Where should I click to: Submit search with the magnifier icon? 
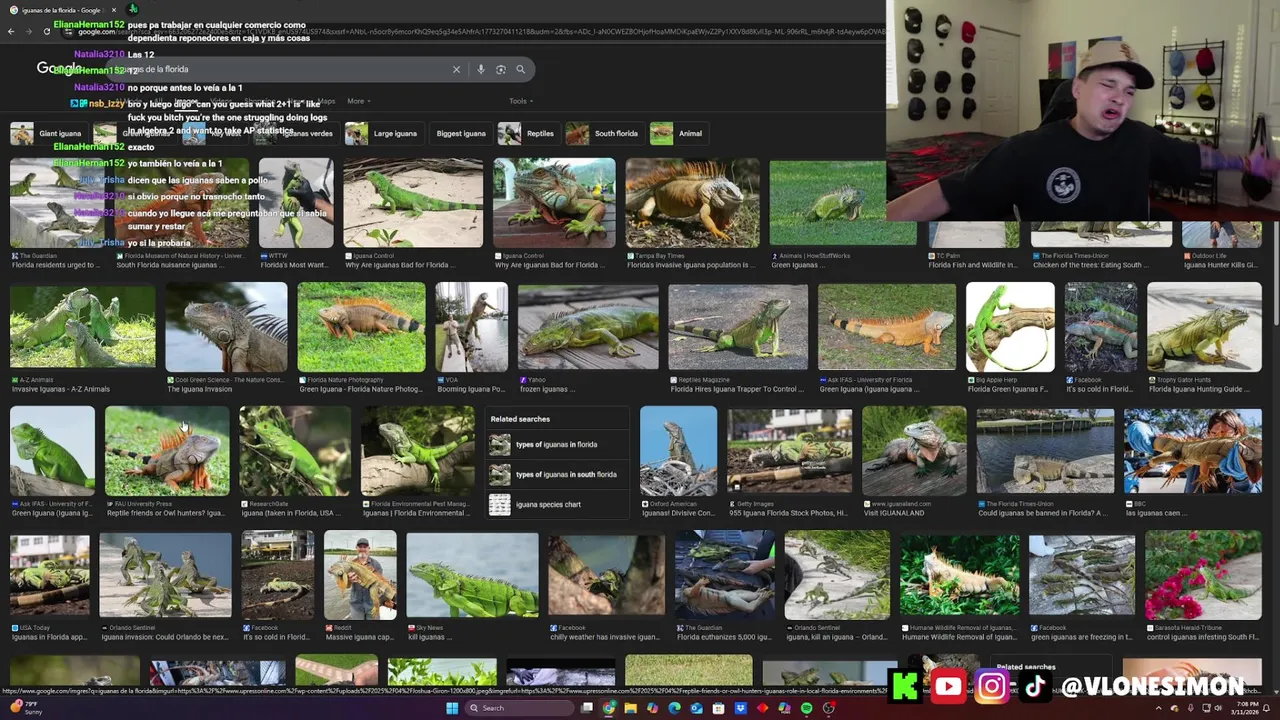click(x=520, y=70)
